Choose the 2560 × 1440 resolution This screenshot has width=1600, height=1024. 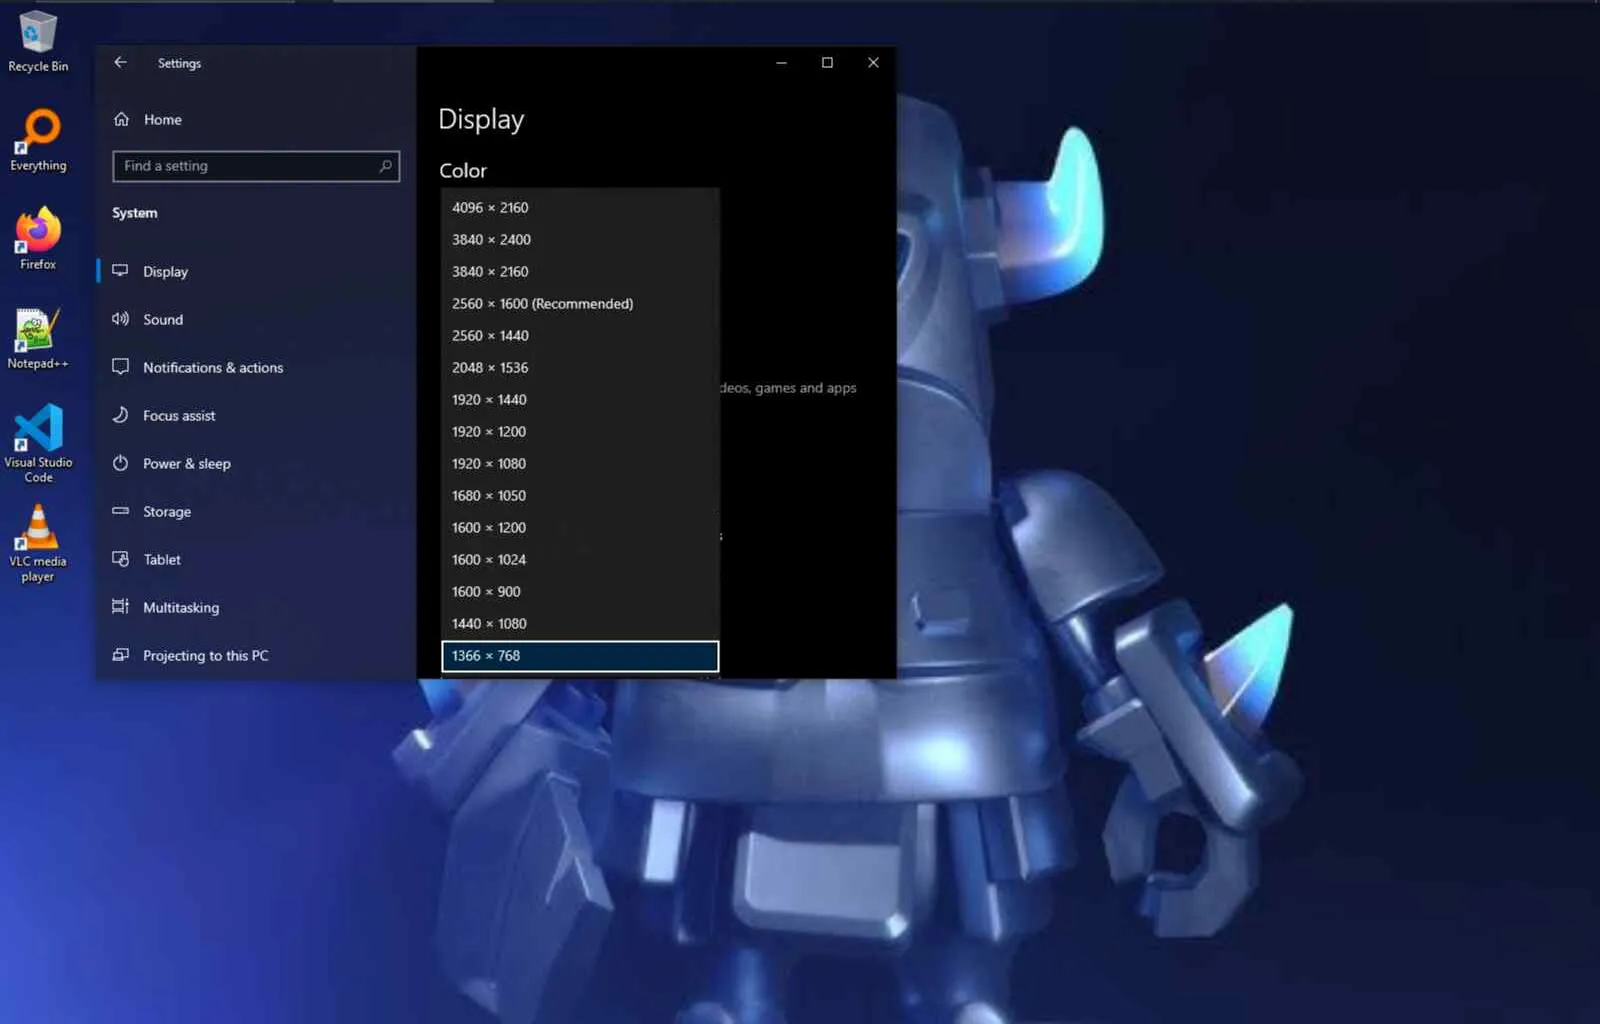[x=580, y=335]
